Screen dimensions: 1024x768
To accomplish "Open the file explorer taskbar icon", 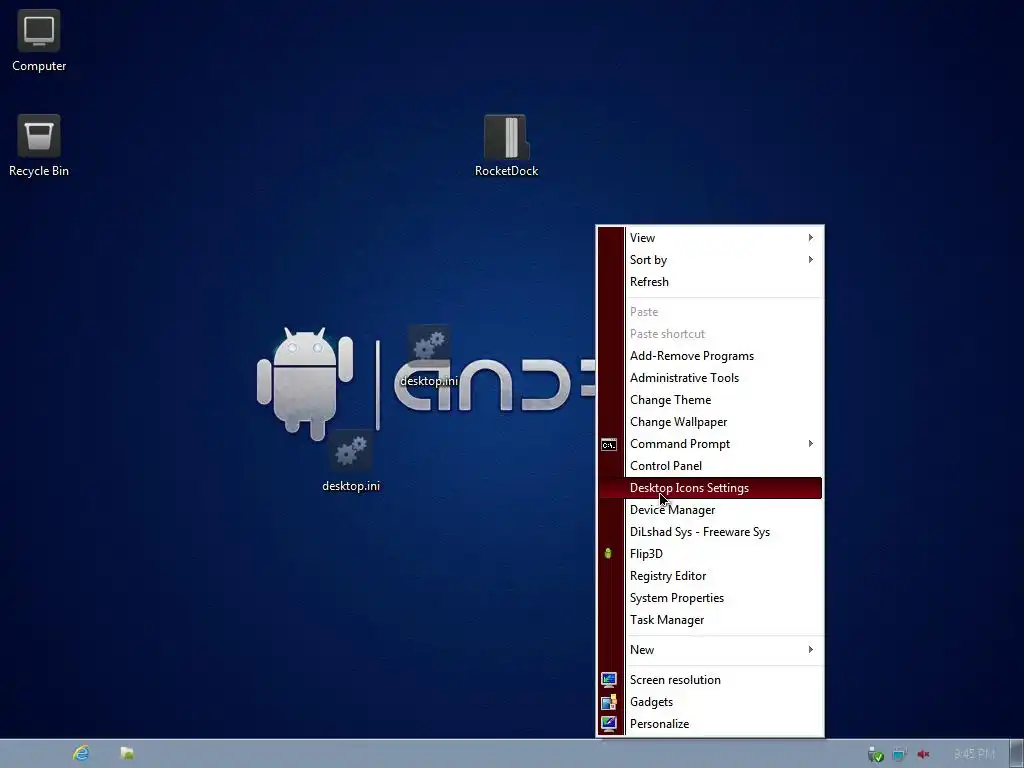I will 127,753.
